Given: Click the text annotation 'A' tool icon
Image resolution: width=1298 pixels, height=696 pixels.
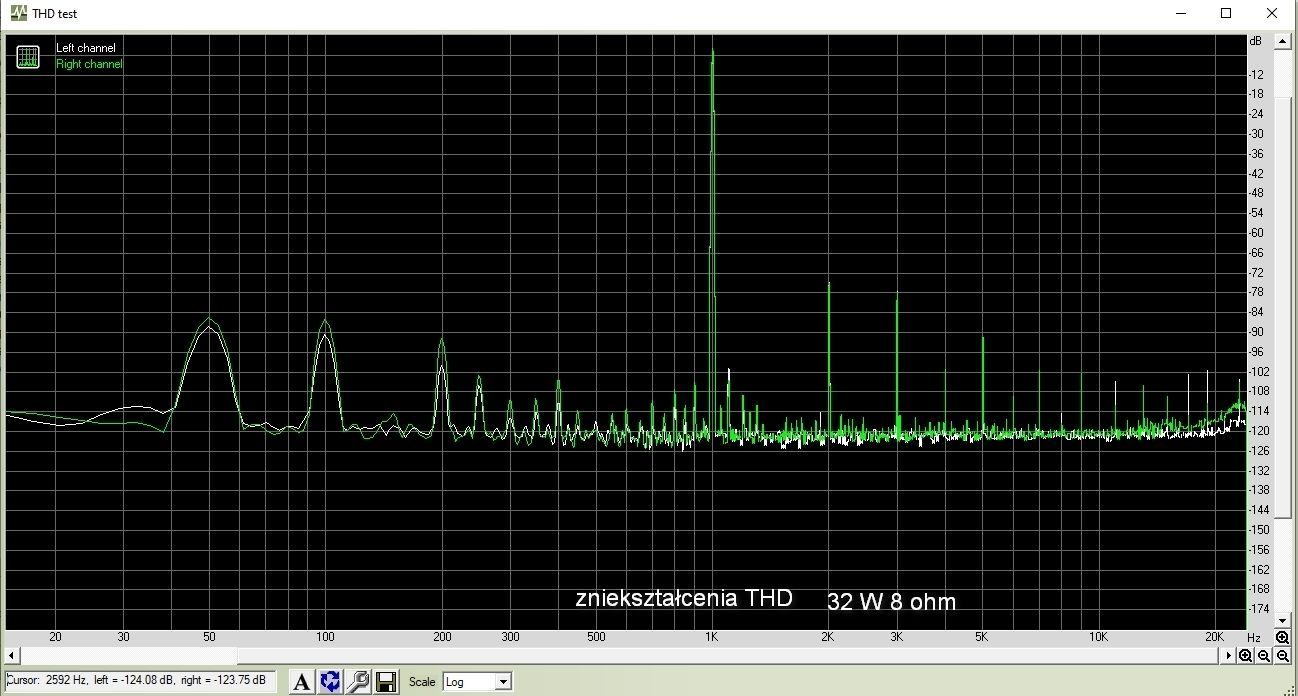Looking at the screenshot, I should pos(301,682).
